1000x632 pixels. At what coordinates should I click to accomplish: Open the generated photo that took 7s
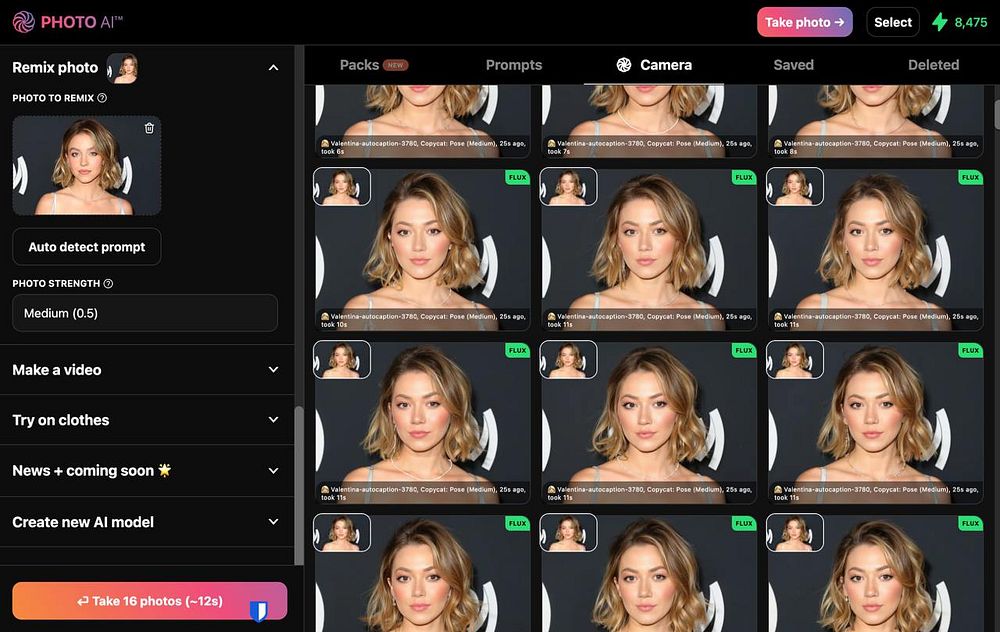click(x=649, y=121)
